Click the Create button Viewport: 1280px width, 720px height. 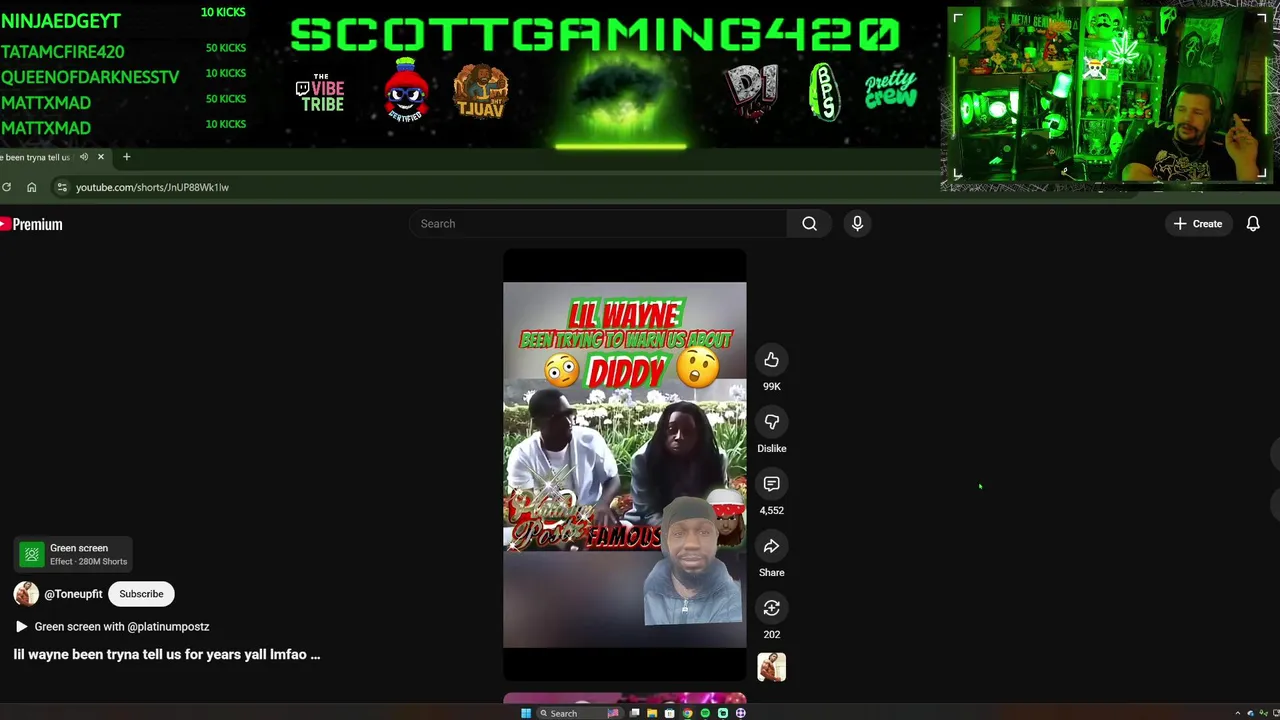pos(1198,224)
